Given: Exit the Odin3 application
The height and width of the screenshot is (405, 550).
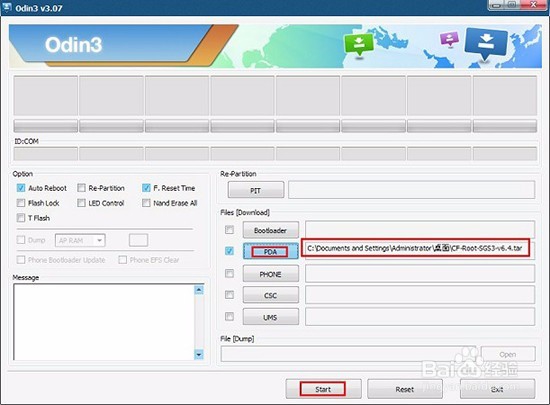Looking at the screenshot, I should click(497, 389).
